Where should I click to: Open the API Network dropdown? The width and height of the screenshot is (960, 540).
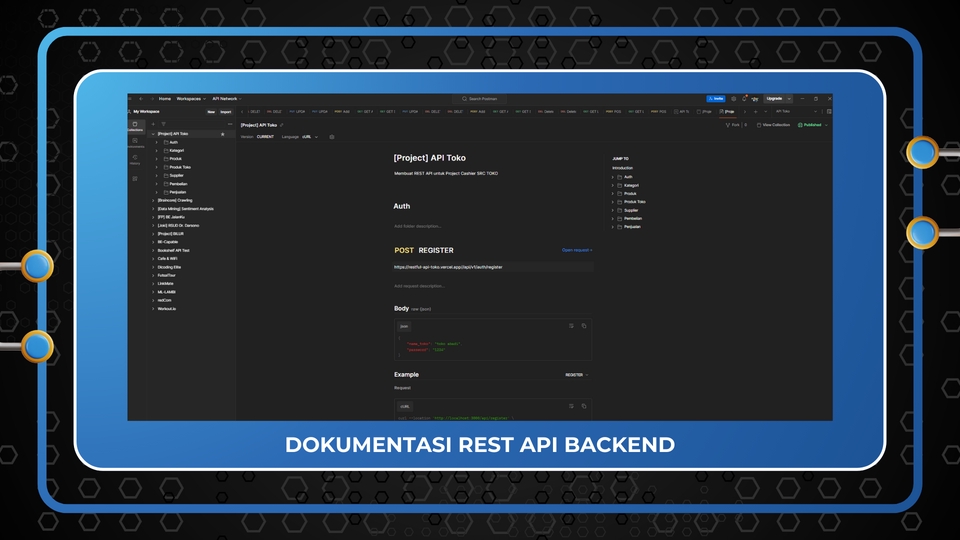coord(227,99)
